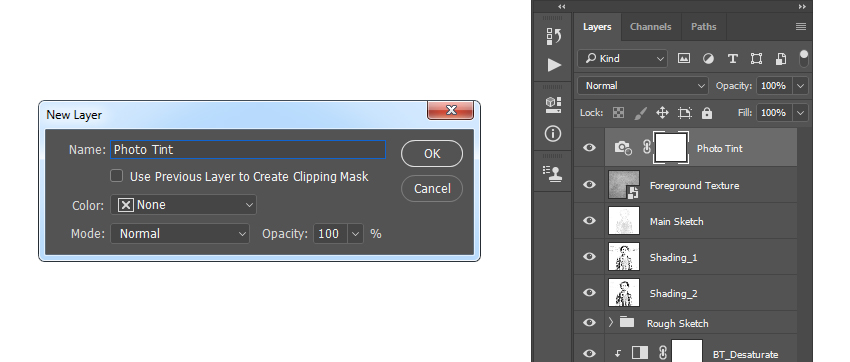This screenshot has height=362, width=850.
Task: Select the Shading_1 layer thumbnail
Action: [x=624, y=256]
